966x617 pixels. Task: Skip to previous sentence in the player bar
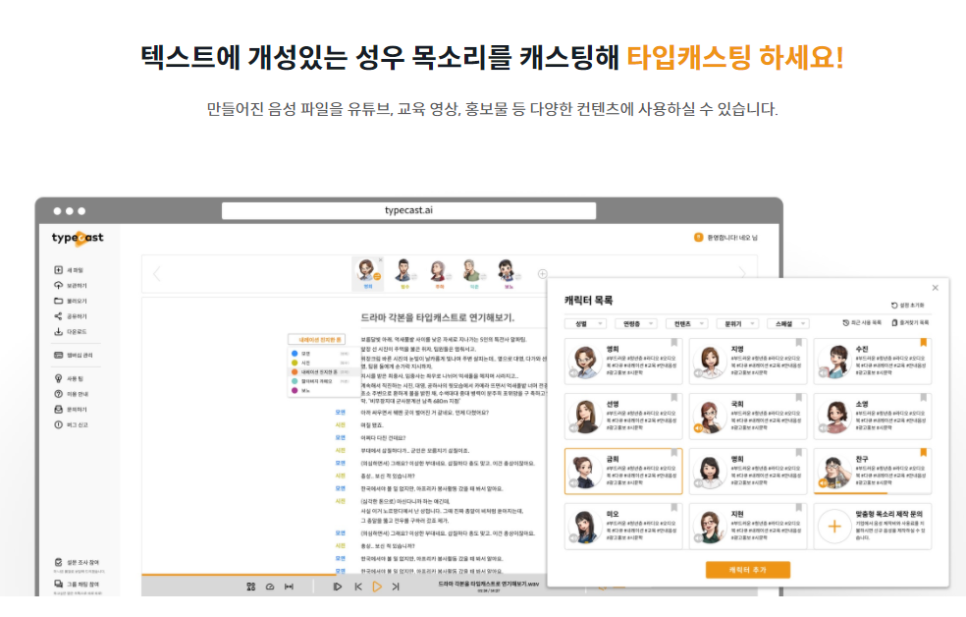(x=358, y=587)
